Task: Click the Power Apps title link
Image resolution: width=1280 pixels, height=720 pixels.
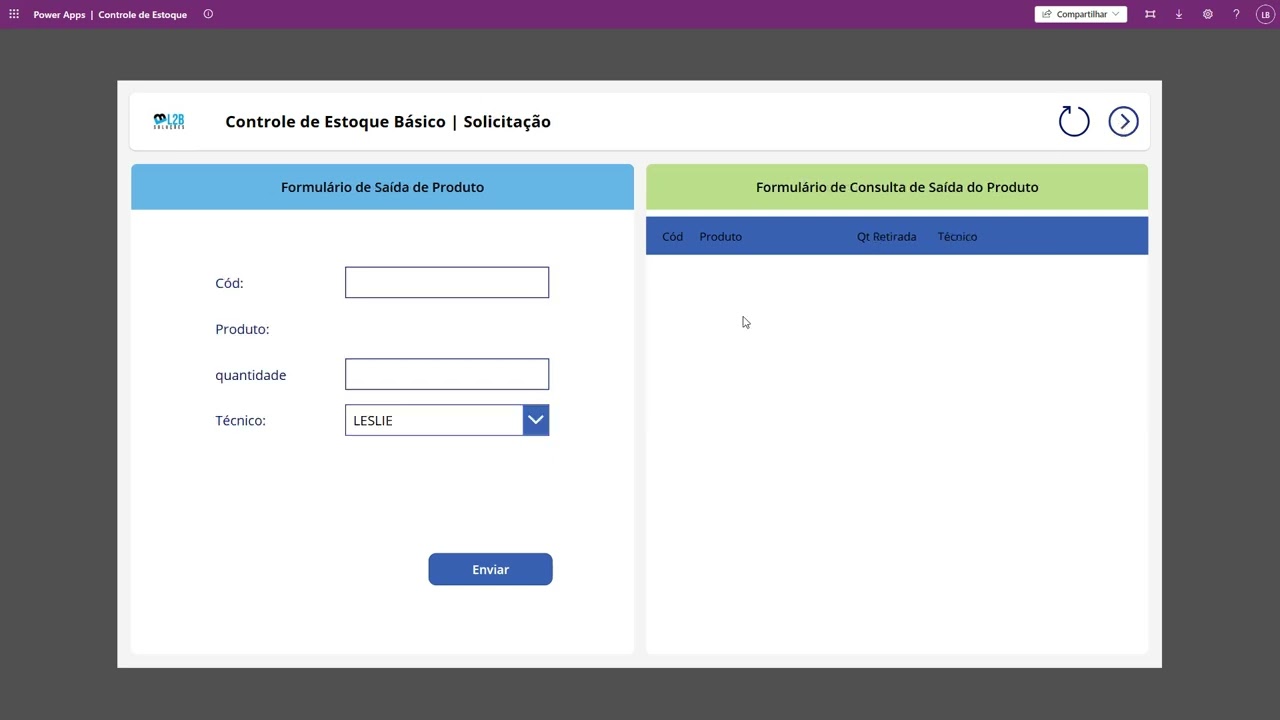Action: 59,15
